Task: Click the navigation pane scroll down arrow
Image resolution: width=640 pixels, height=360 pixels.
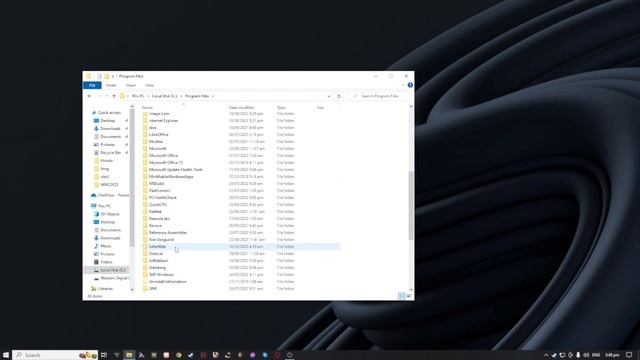Action: pyautogui.click(x=132, y=289)
